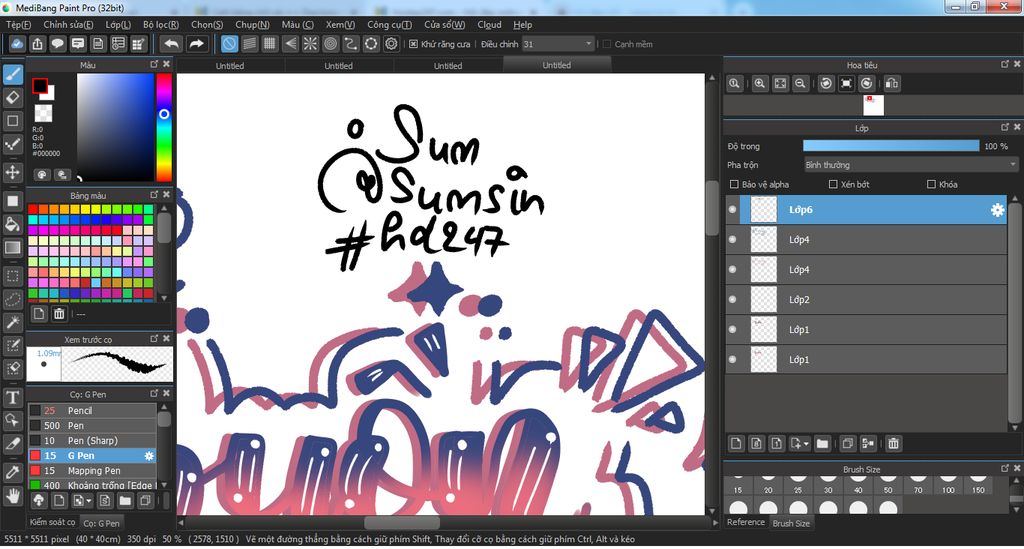The image size is (1024, 549).
Task: Click the delete layer trash icon
Action: point(893,444)
